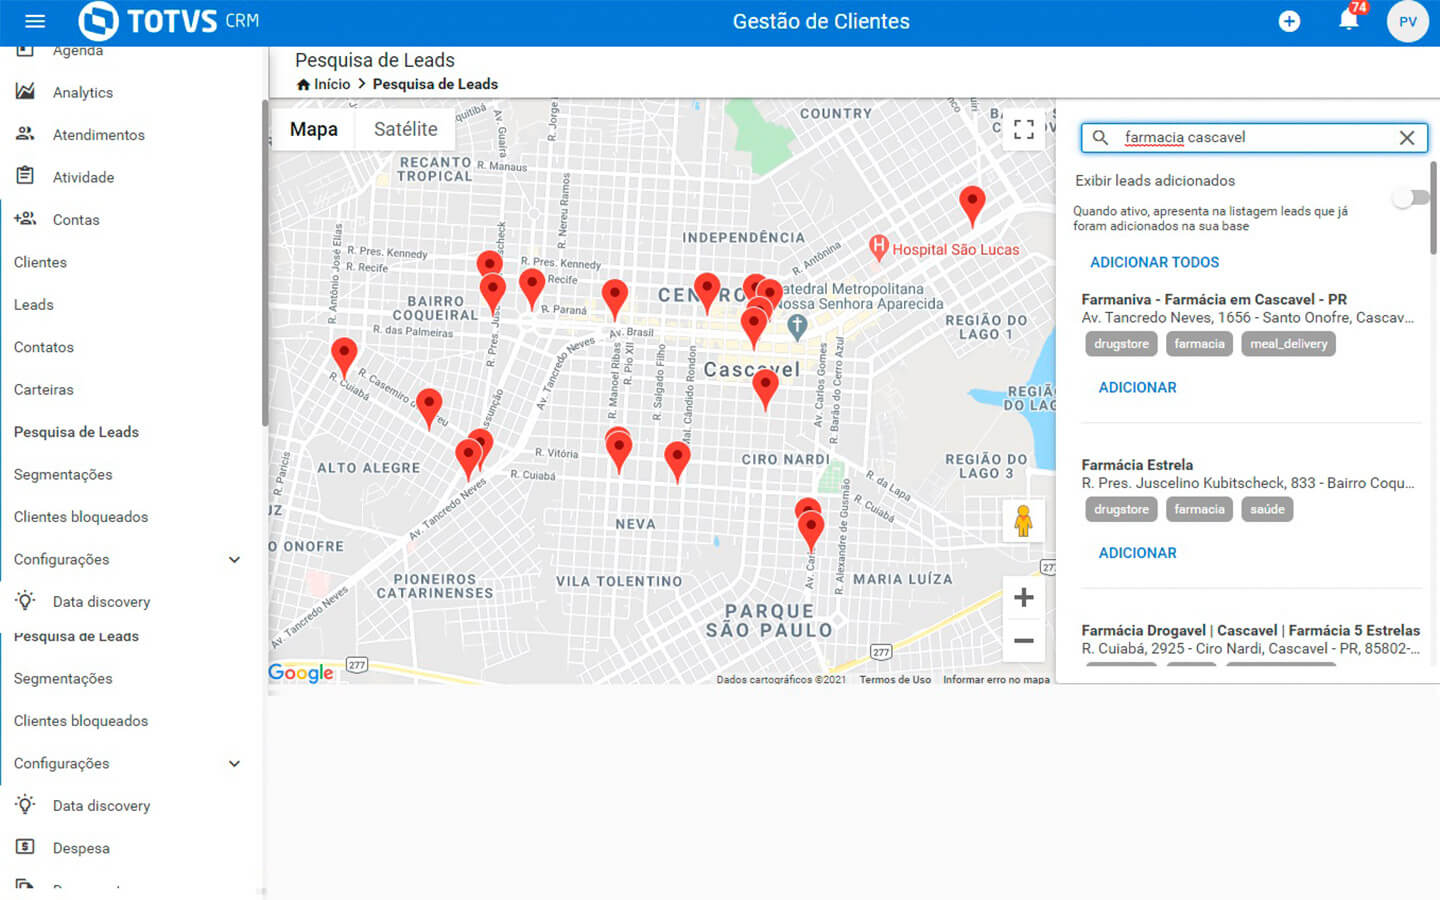Switch map to Satélite view

click(405, 129)
